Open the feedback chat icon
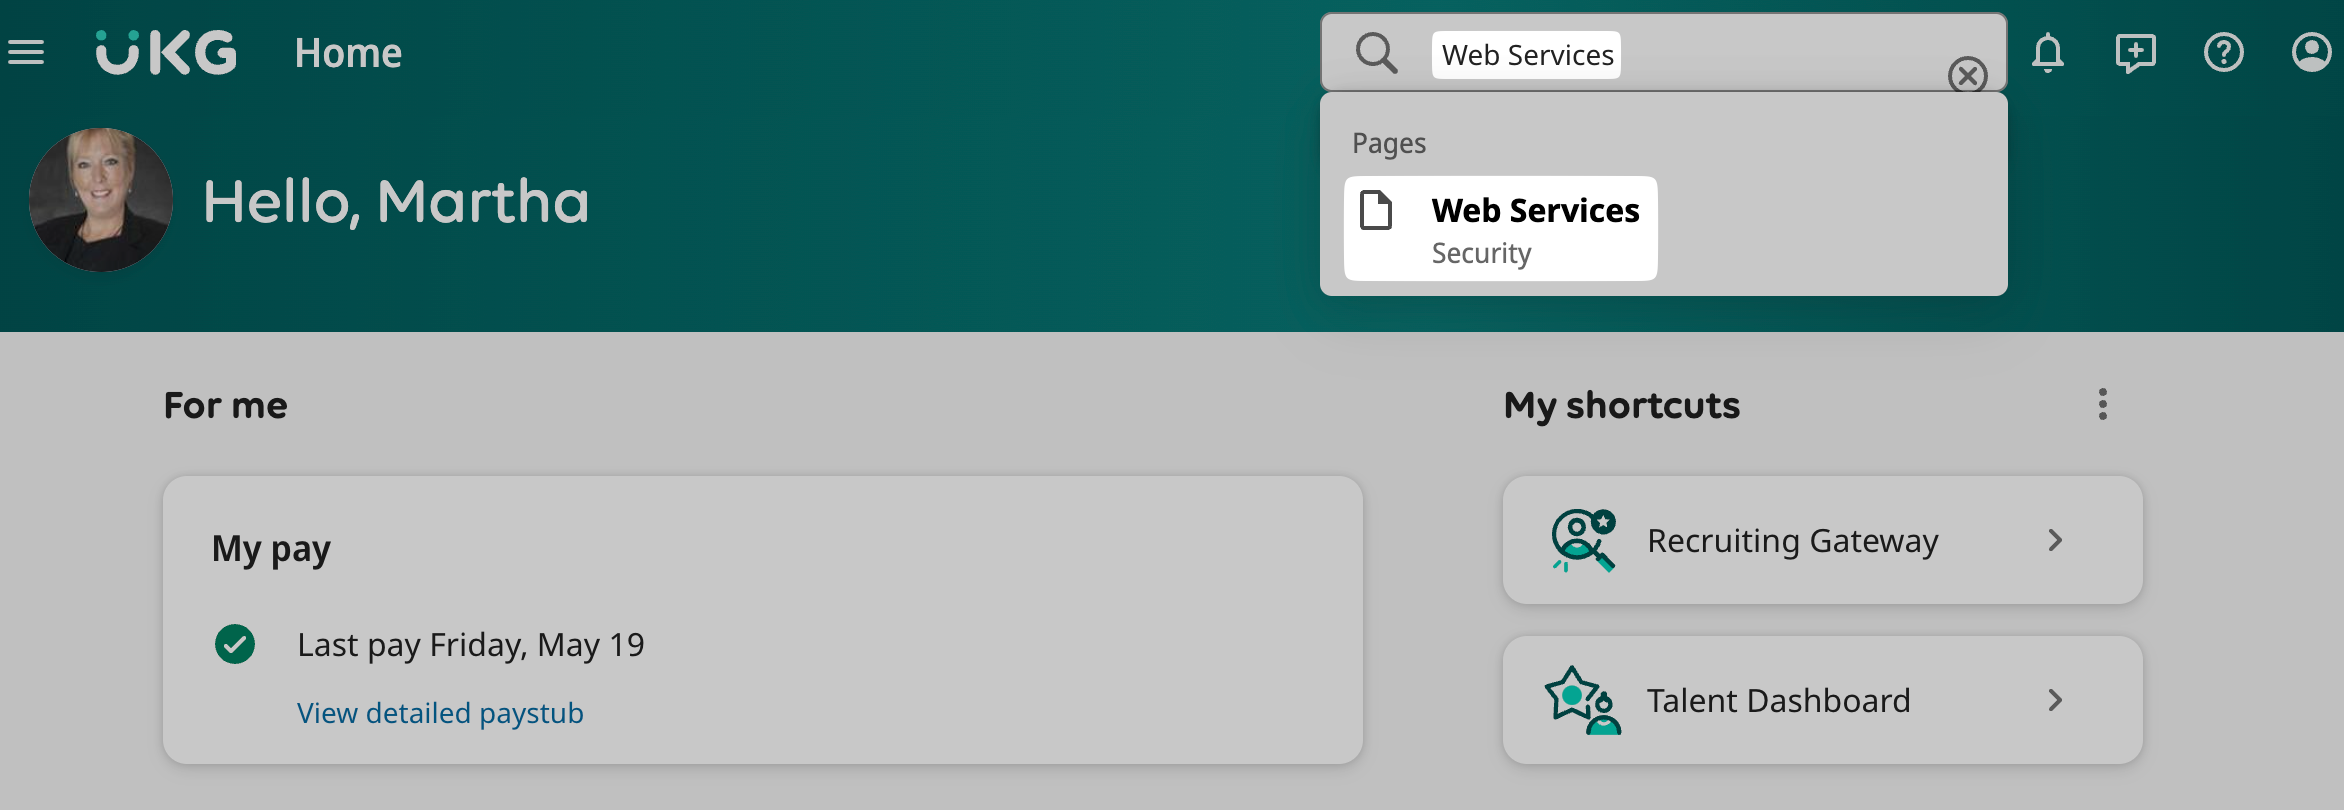The image size is (2344, 810). pyautogui.click(x=2135, y=53)
